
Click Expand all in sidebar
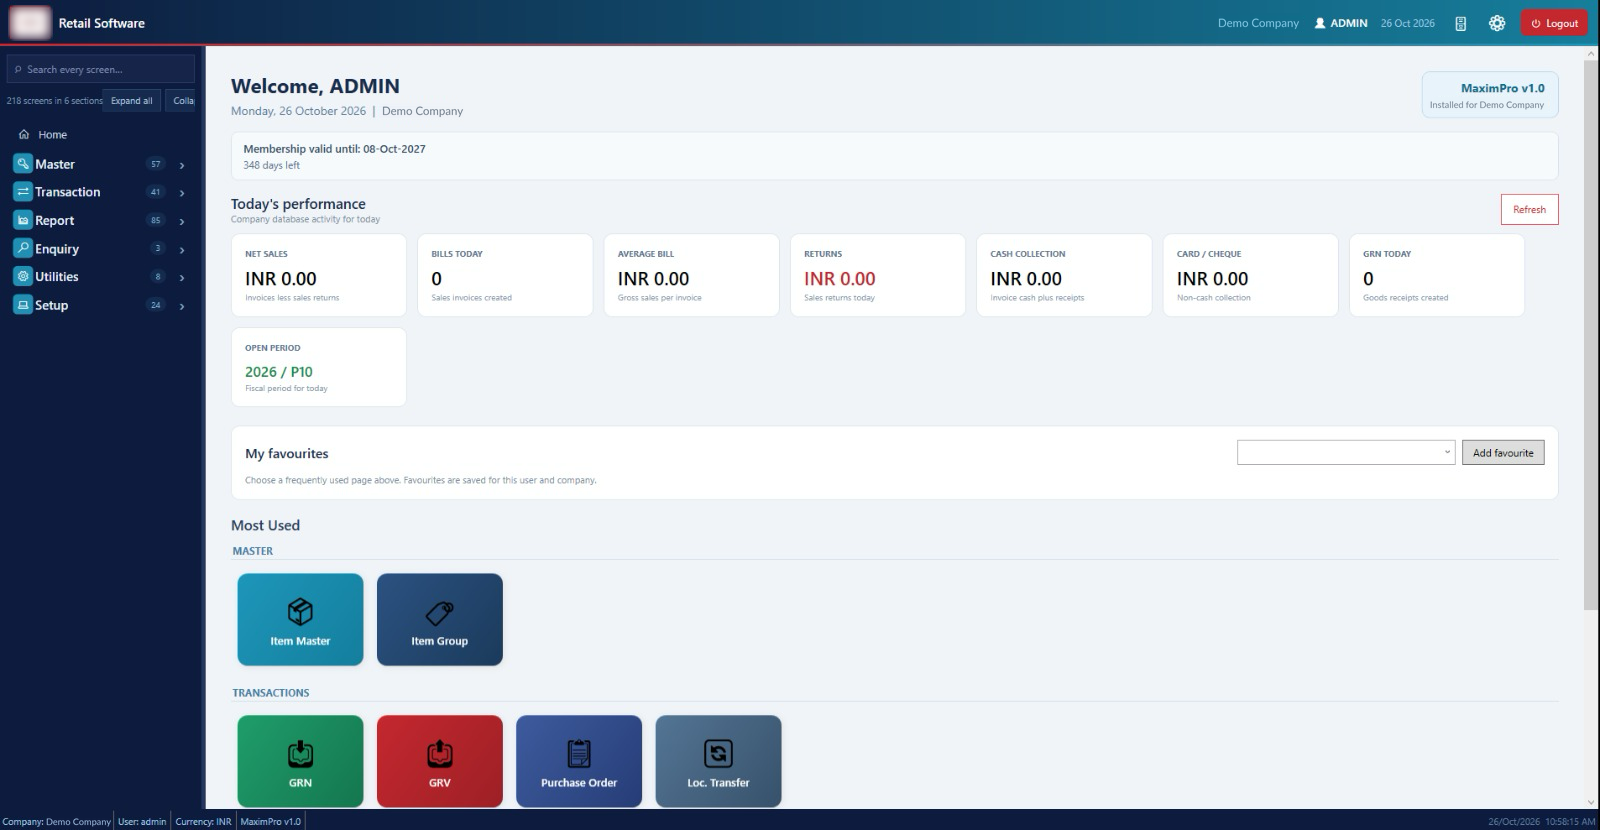click(132, 101)
